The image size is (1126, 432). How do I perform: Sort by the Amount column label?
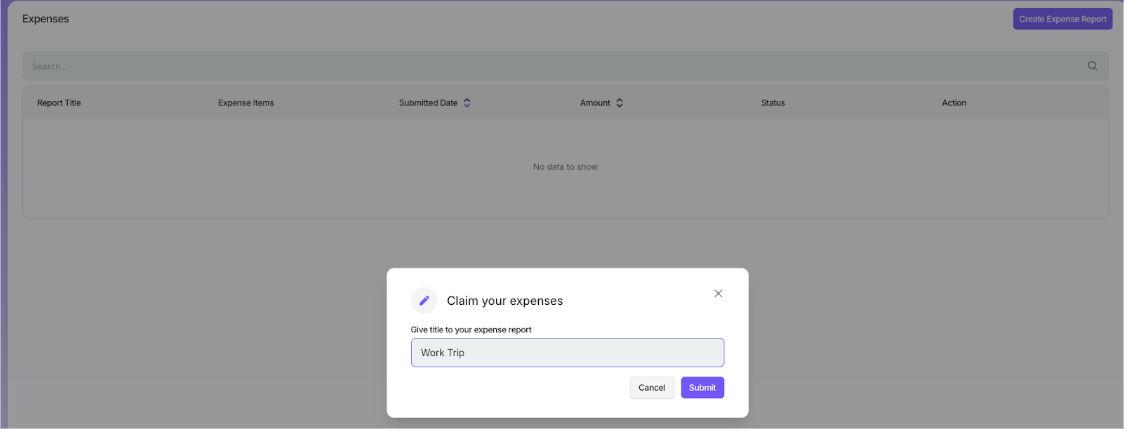[595, 103]
